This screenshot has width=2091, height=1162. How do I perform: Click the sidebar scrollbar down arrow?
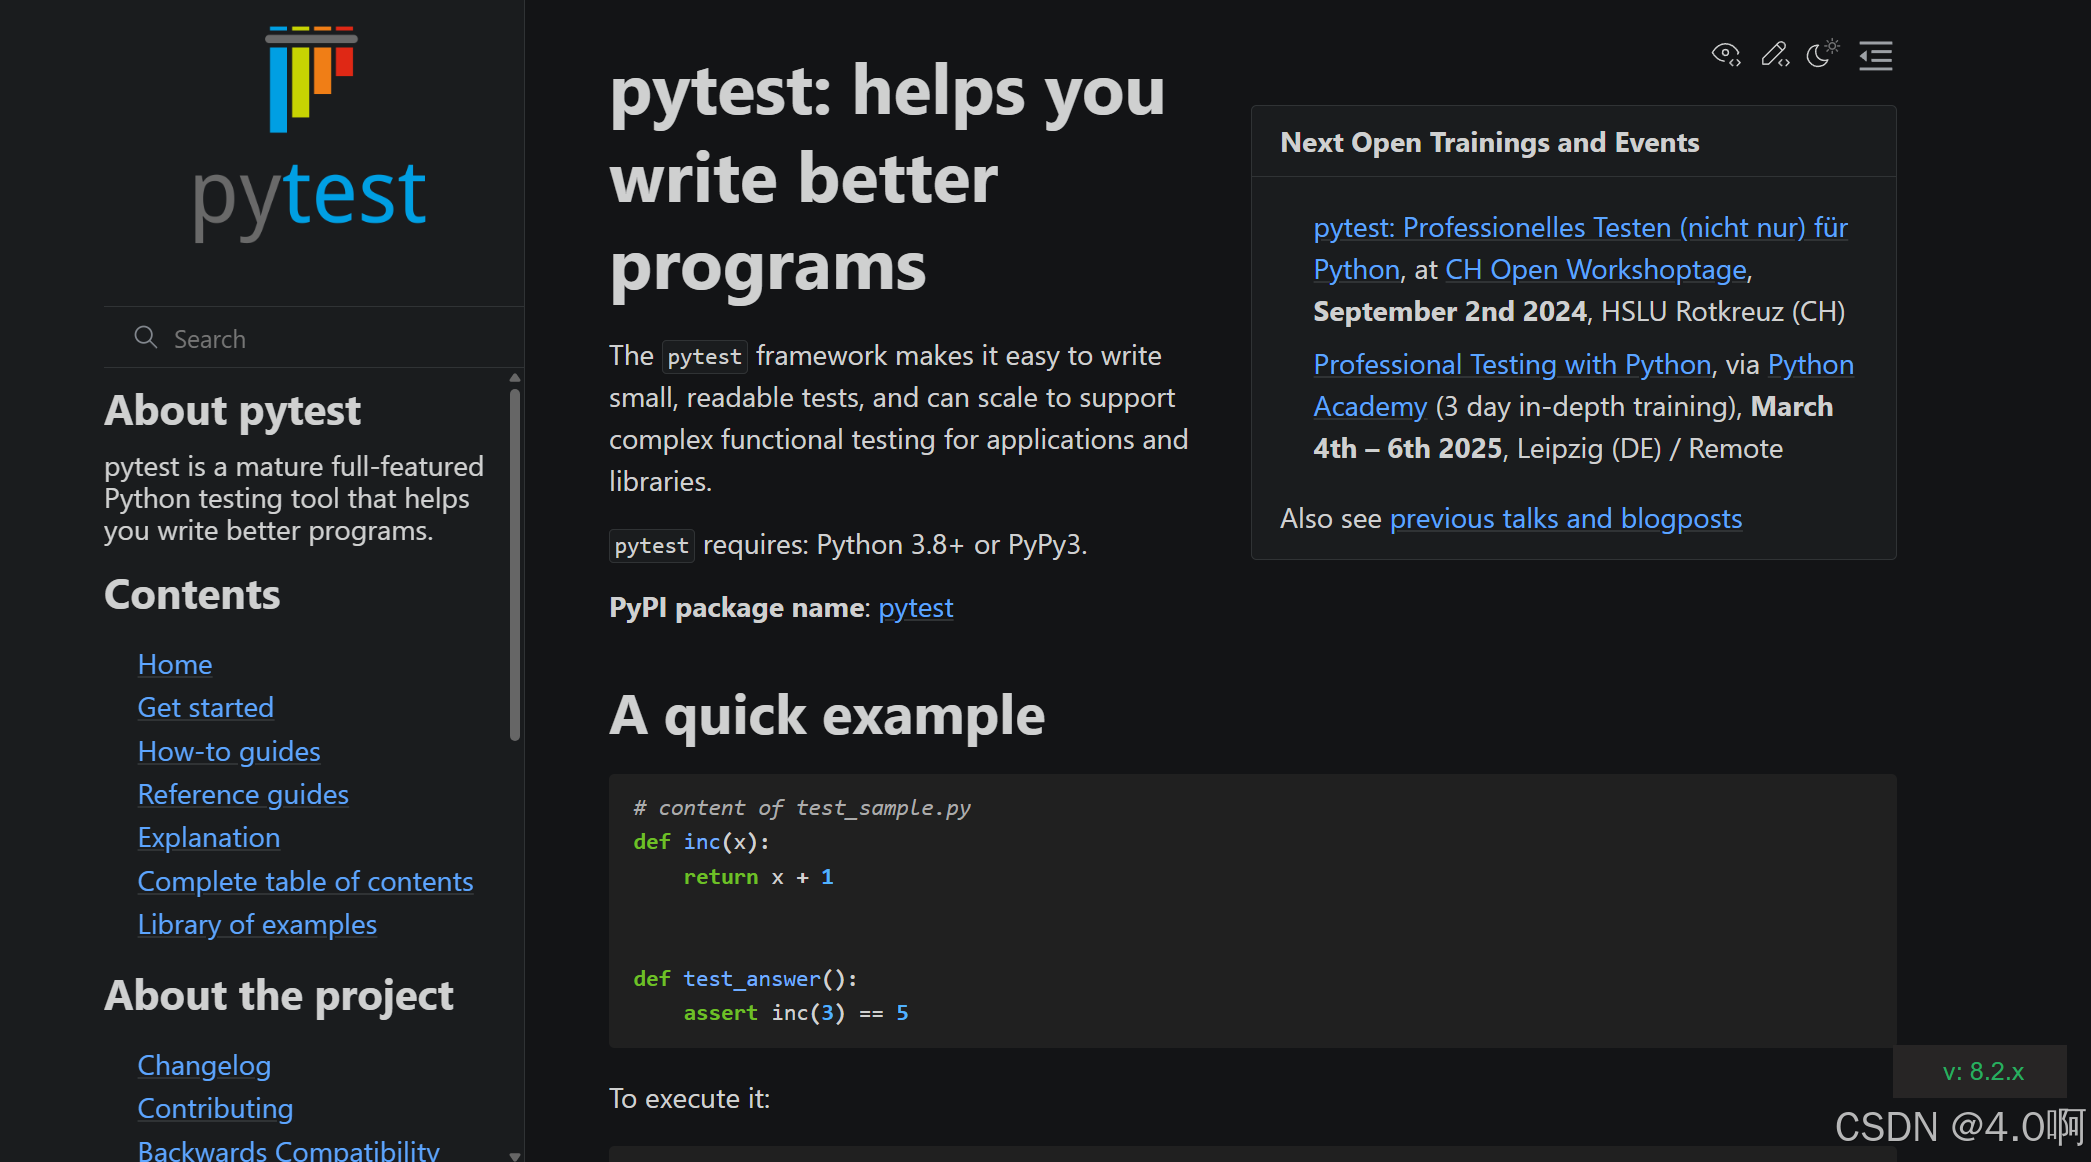coord(515,1155)
